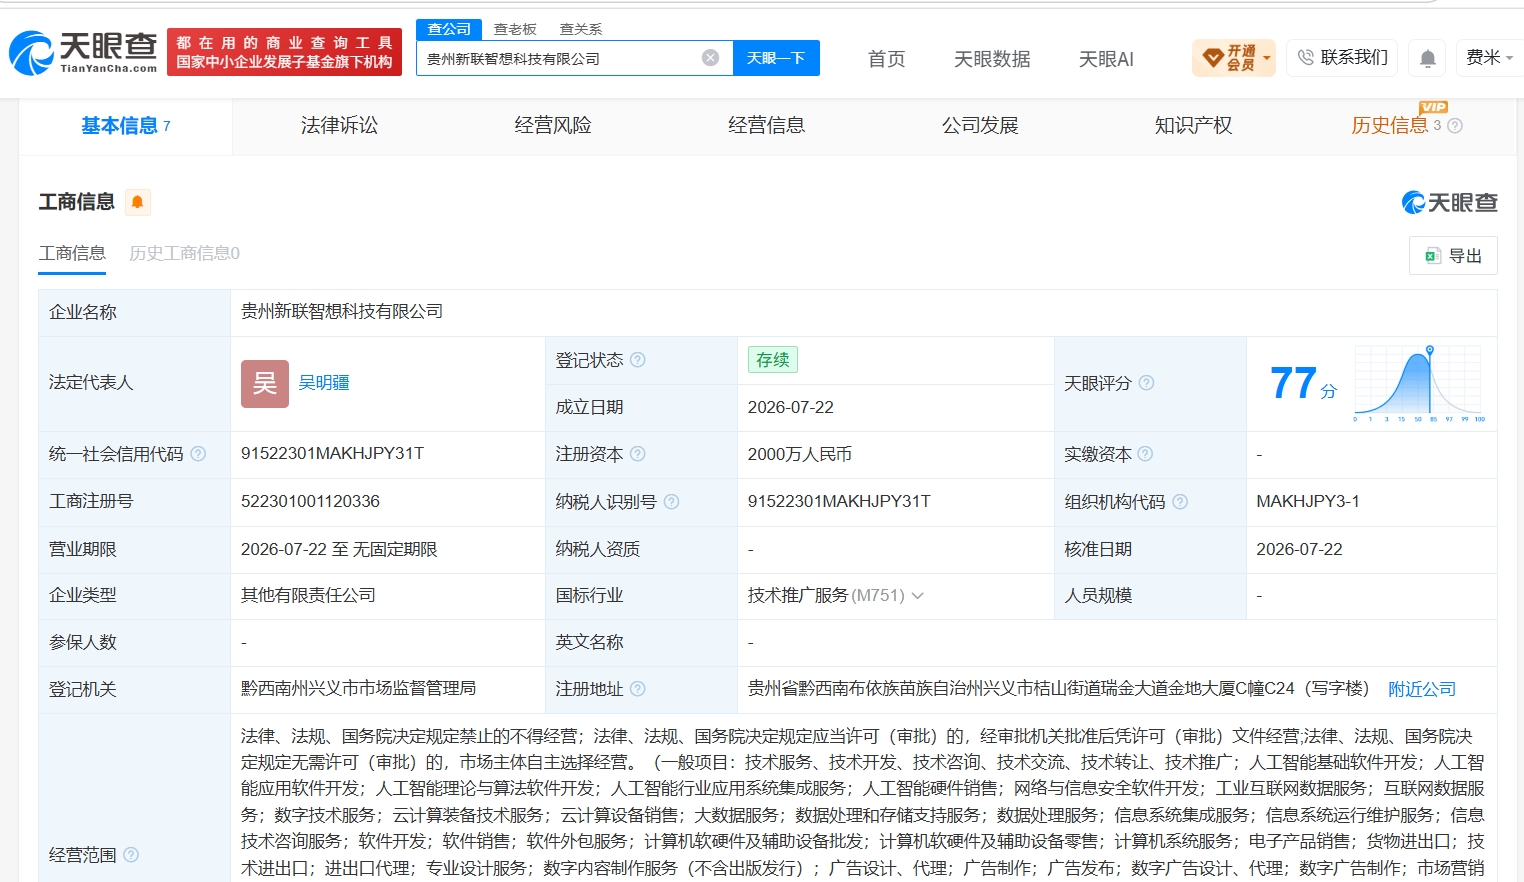The height and width of the screenshot is (882, 1524).
Task: Open help icon next to 注册资本
Action: coord(637,454)
